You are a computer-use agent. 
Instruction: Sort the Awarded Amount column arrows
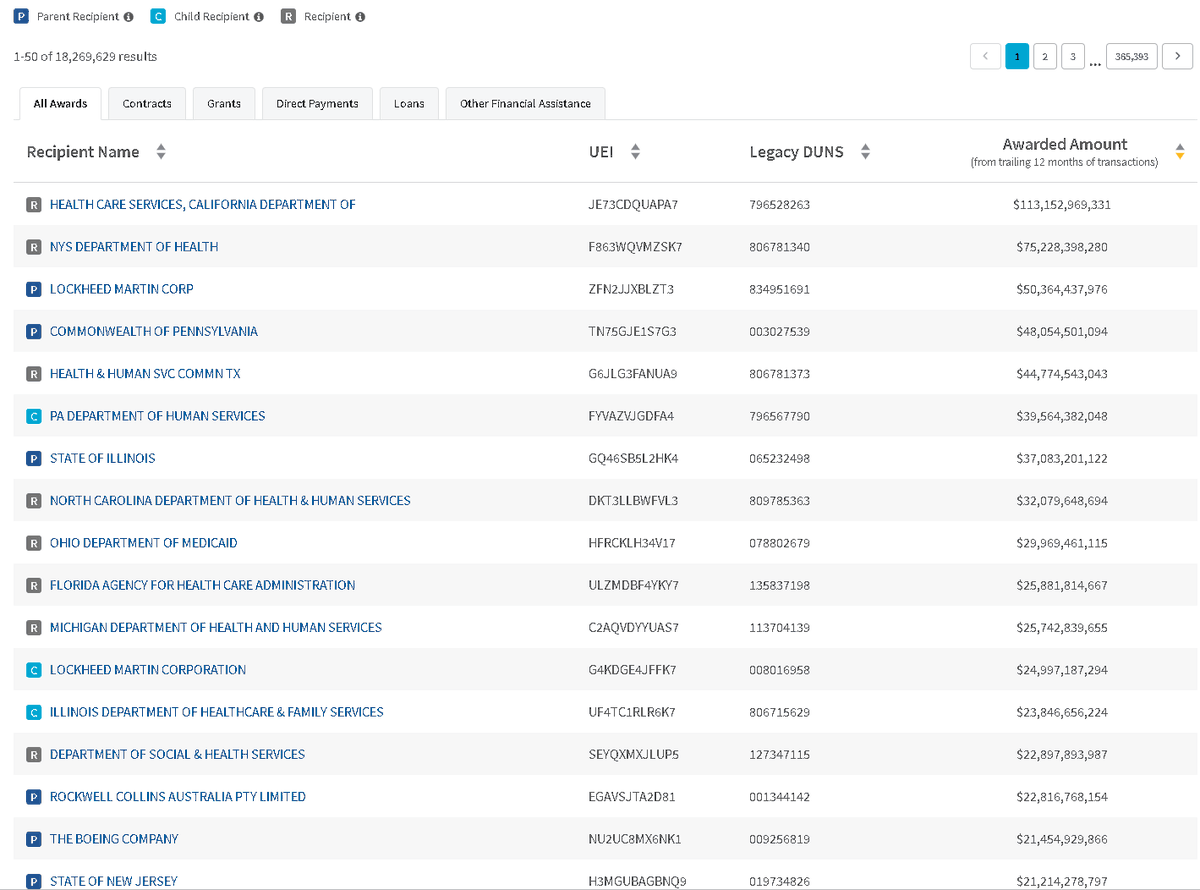[x=1180, y=153]
